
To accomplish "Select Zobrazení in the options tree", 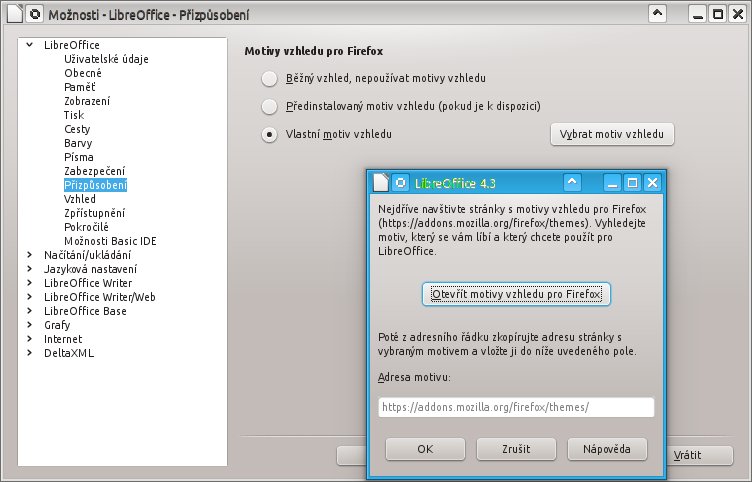I will pos(87,101).
